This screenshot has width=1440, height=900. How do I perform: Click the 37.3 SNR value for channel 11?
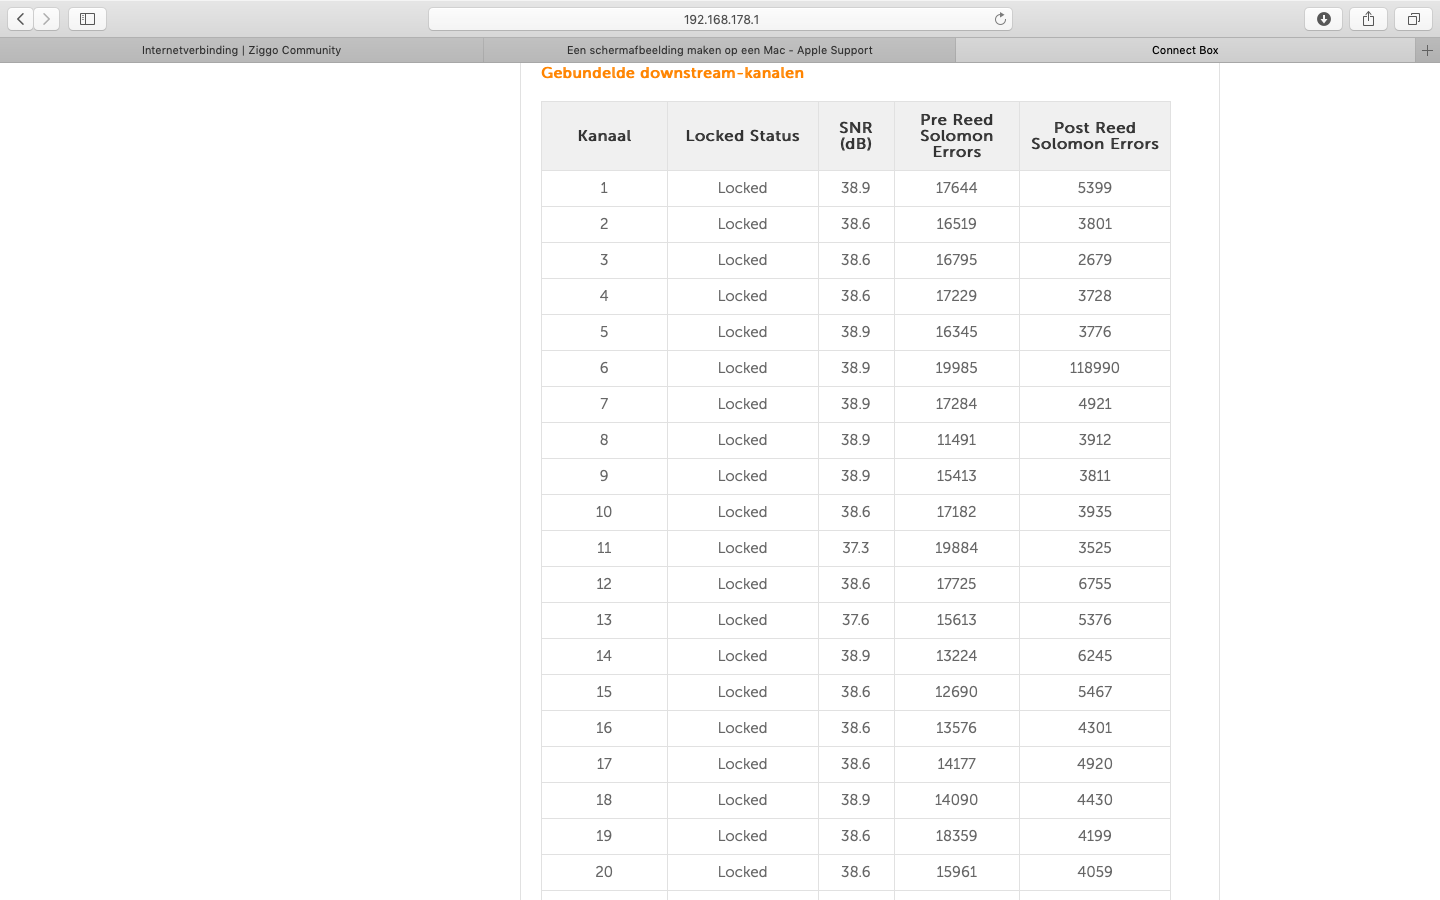coord(855,548)
